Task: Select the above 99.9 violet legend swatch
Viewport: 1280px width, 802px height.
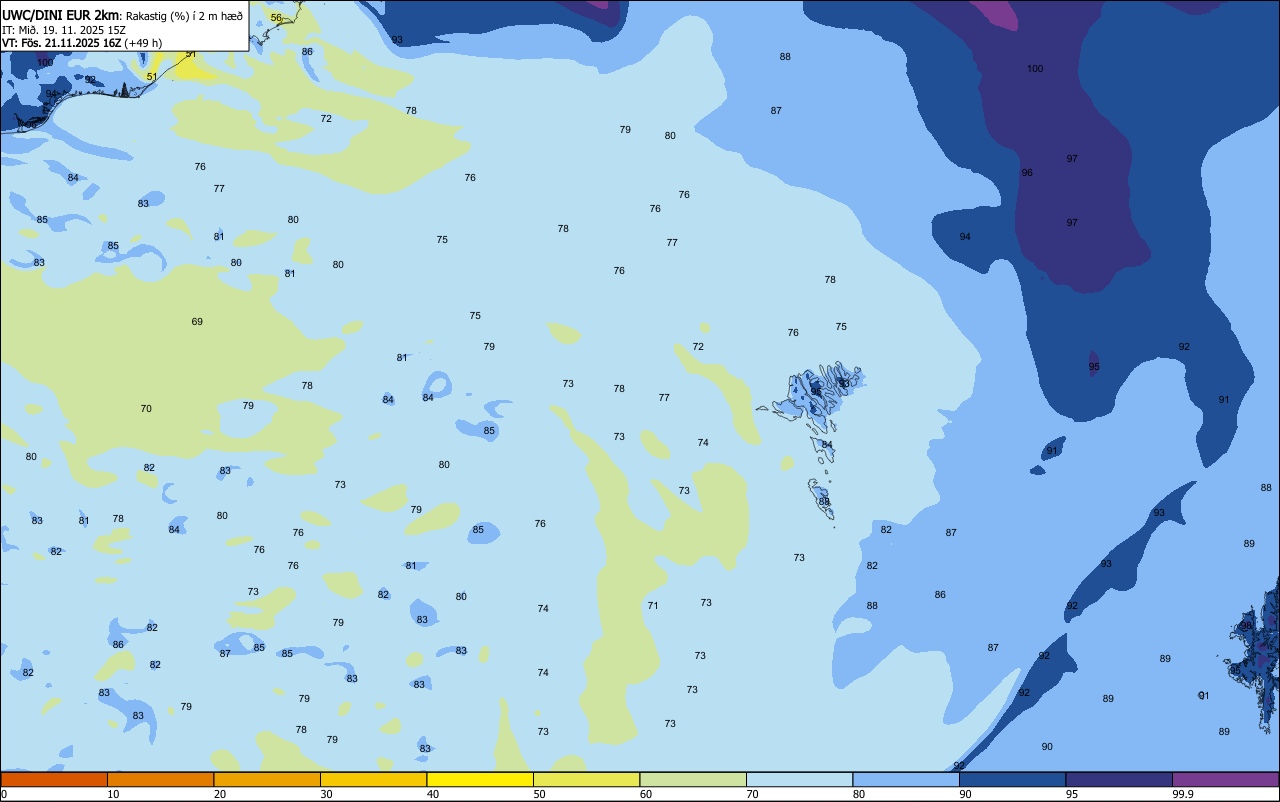Action: 1225,779
